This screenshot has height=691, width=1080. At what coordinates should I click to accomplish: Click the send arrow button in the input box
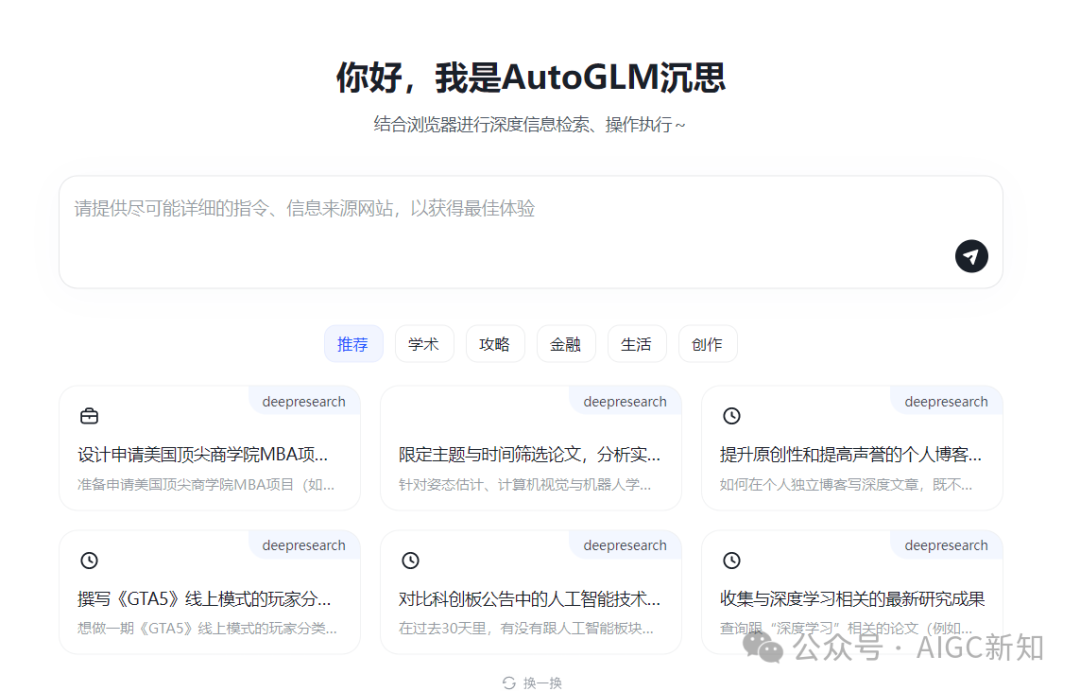[x=971, y=256]
